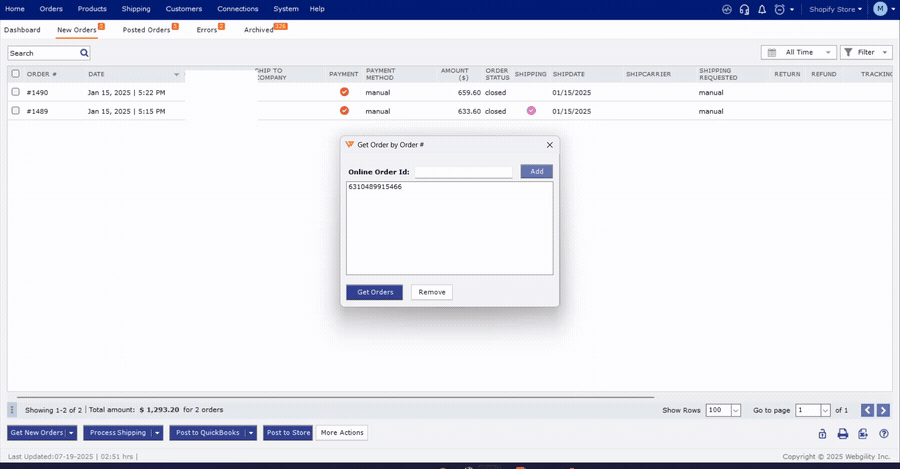Image resolution: width=900 pixels, height=469 pixels.
Task: Switch to the Errors tab
Action: (207, 30)
